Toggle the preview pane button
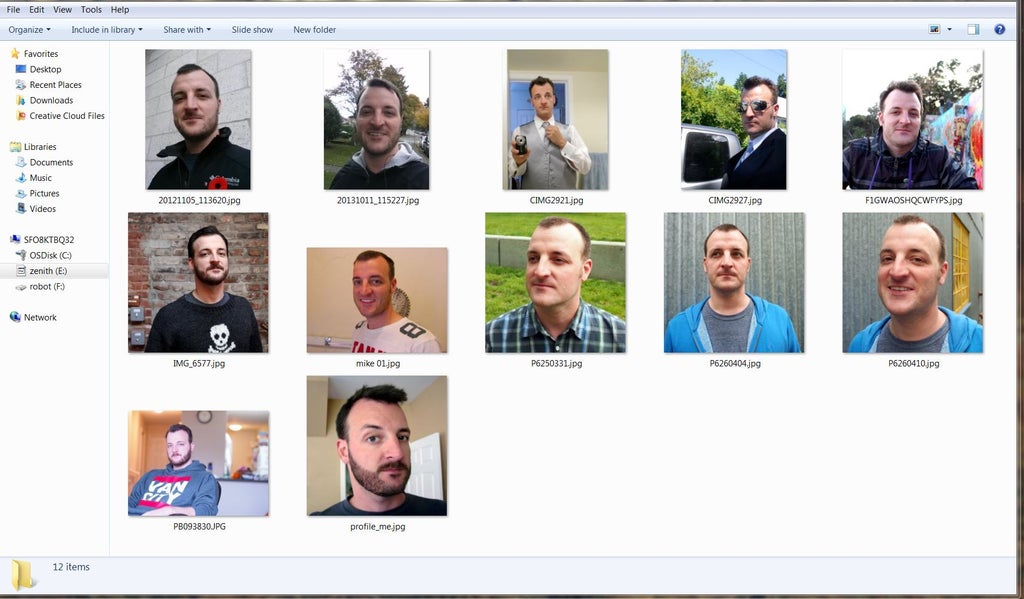The width and height of the screenshot is (1024, 599). coord(973,29)
